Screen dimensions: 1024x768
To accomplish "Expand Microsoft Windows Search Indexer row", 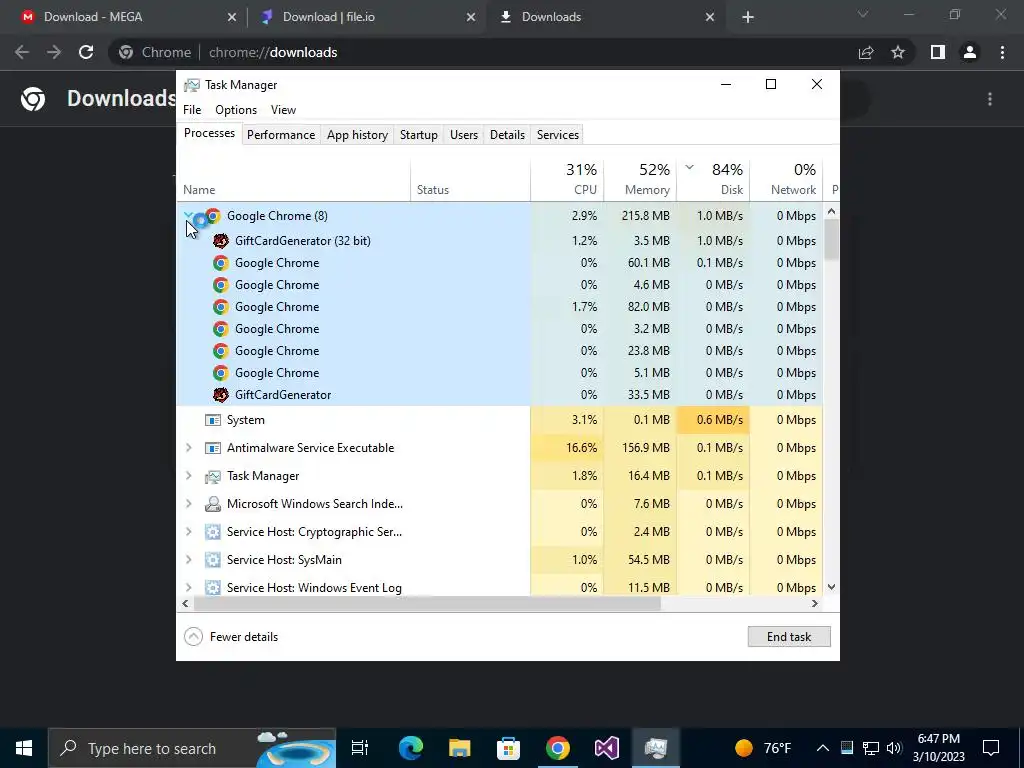I will tap(189, 504).
